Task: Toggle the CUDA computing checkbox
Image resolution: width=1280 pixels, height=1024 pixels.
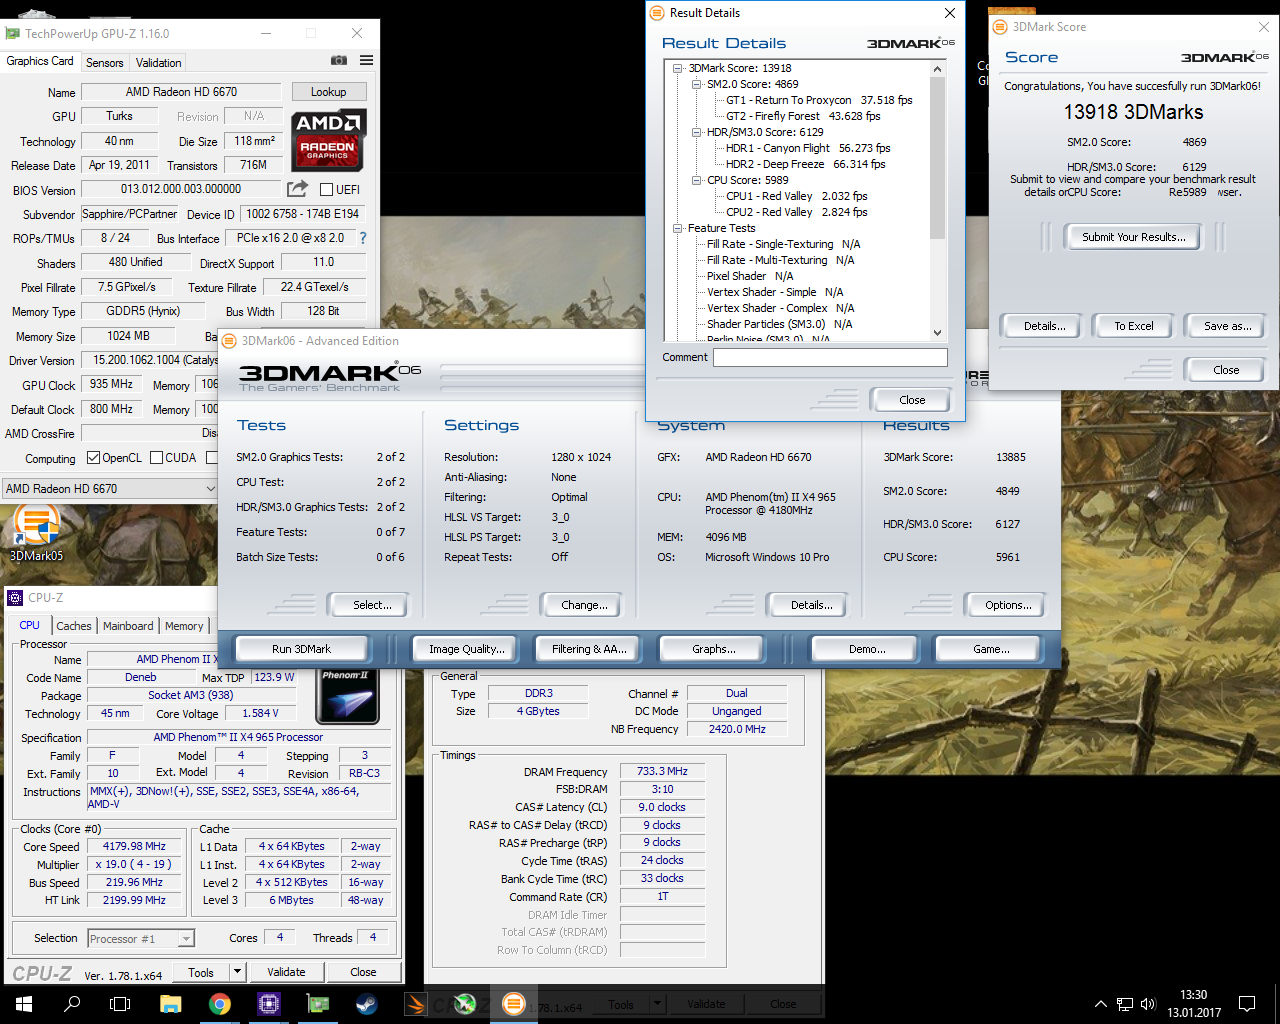Action: tap(156, 458)
